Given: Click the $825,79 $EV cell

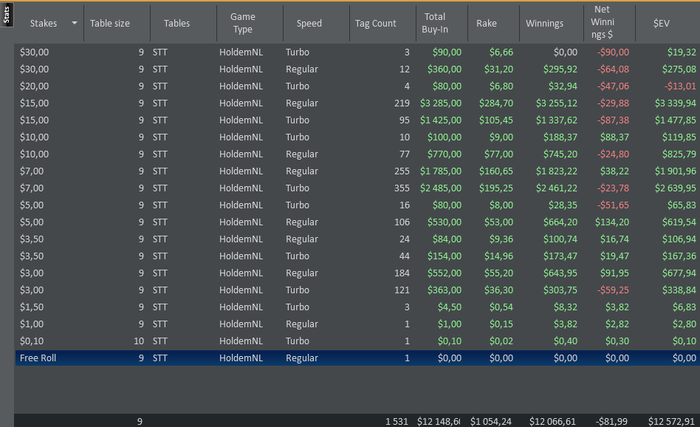Looking at the screenshot, I should 679,154.
